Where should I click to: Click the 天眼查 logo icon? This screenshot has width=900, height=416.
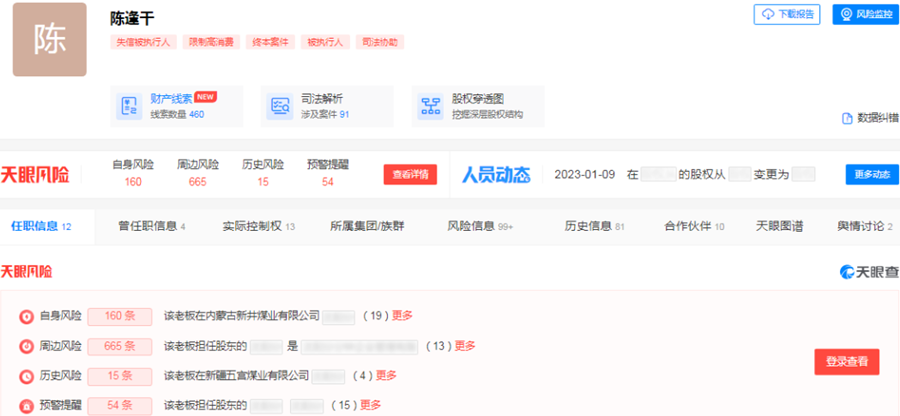[847, 272]
